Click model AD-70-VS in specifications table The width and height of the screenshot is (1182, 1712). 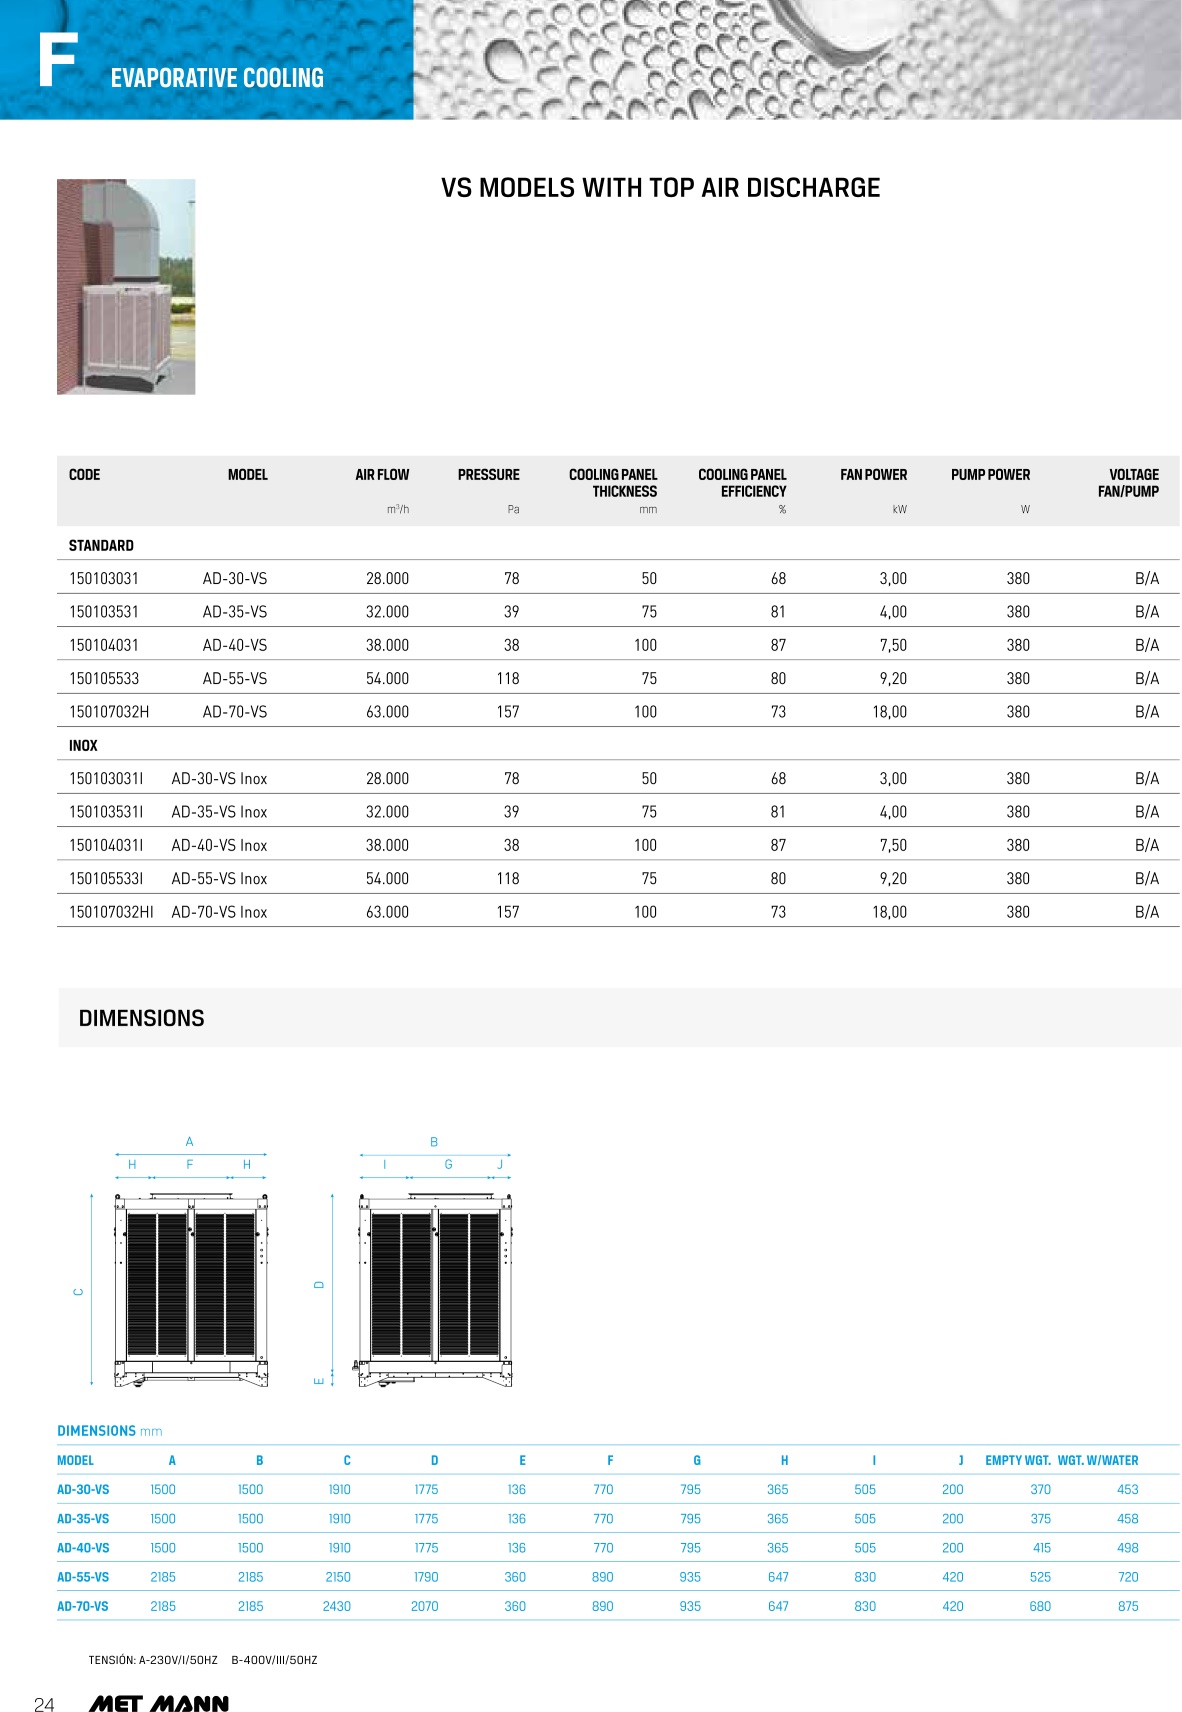[x=235, y=712]
